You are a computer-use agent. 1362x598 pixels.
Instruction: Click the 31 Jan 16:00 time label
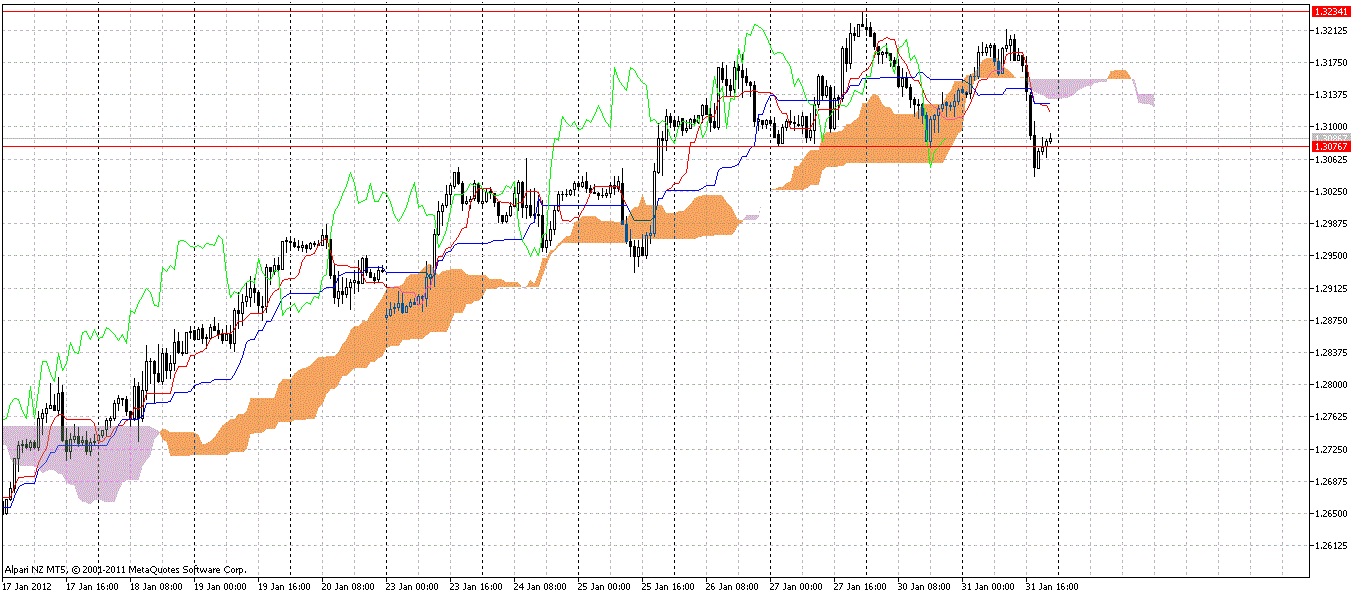coord(1051,587)
